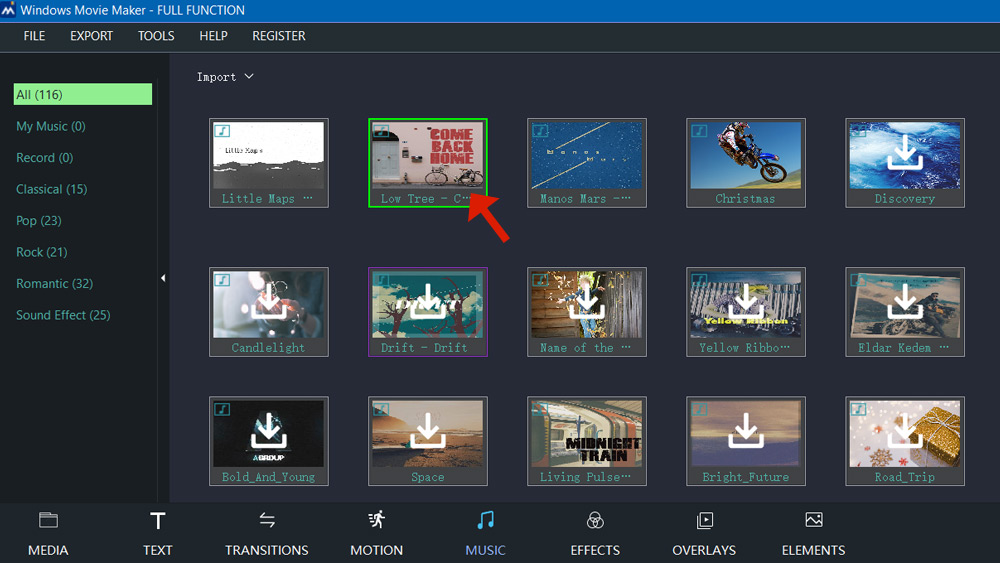Image resolution: width=1000 pixels, height=563 pixels.
Task: Open the Elements picture icon
Action: (x=814, y=520)
